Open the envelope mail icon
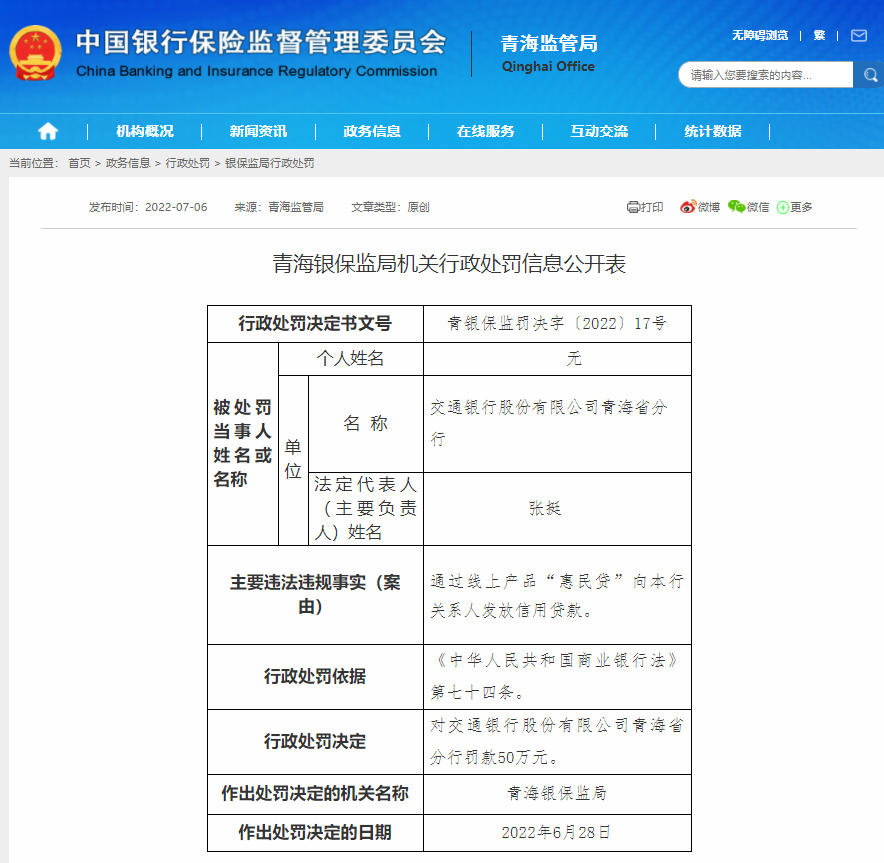The width and height of the screenshot is (884, 863). 858,35
